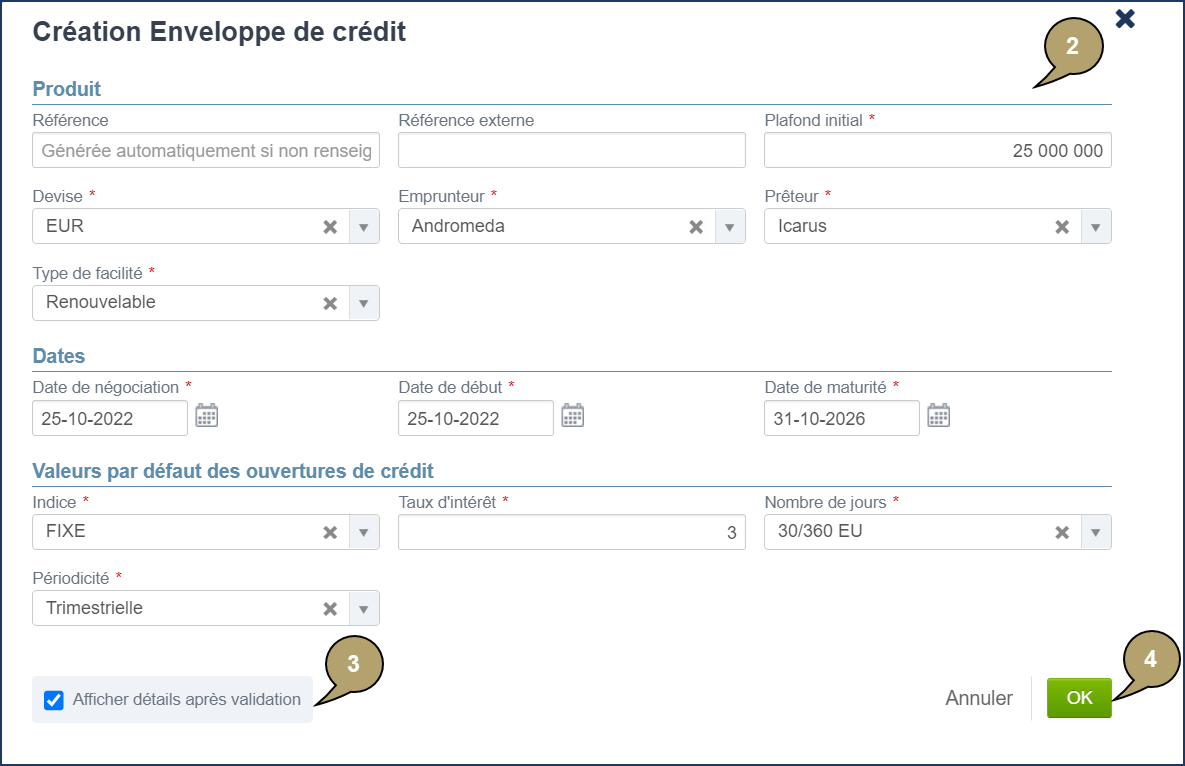
Task: Clear the Nombre de jours 30/360 EU value
Action: click(x=1062, y=533)
